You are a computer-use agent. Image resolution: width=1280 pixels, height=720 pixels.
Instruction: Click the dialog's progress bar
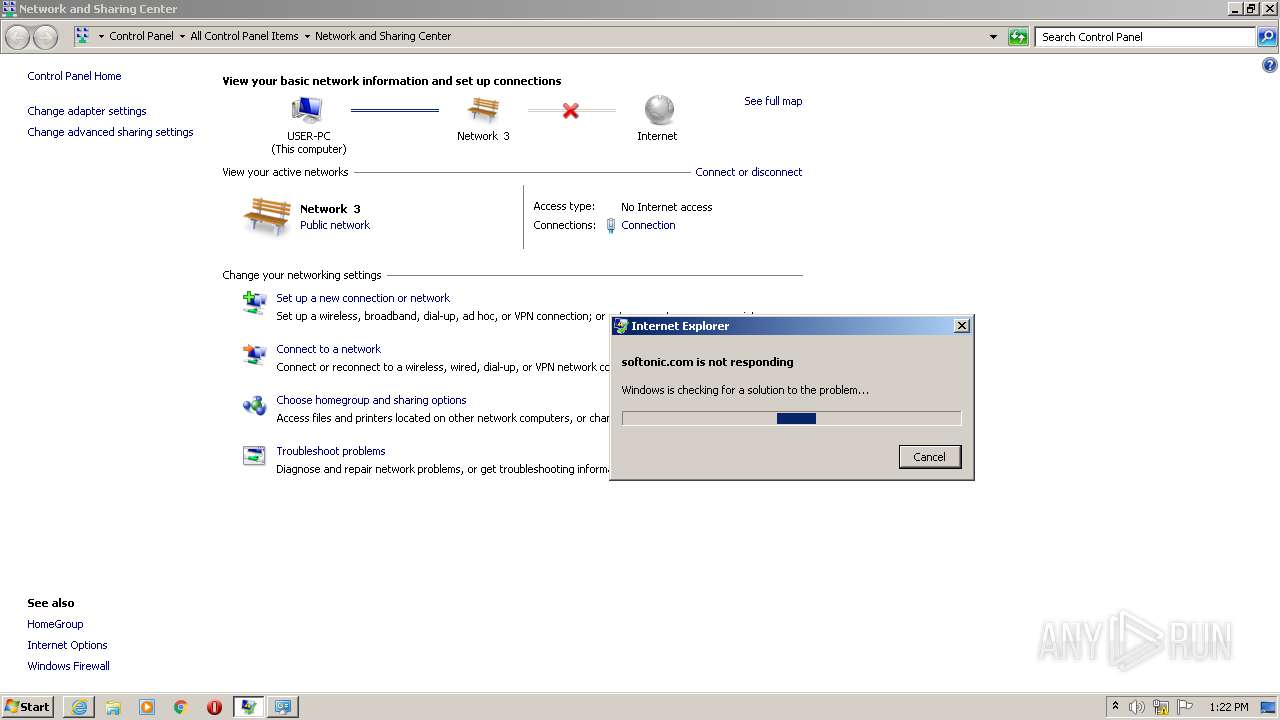[791, 418]
